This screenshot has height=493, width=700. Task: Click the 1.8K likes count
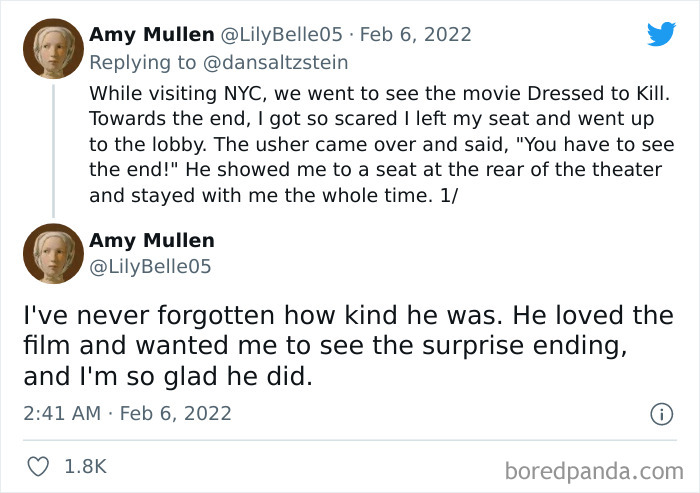coord(85,466)
